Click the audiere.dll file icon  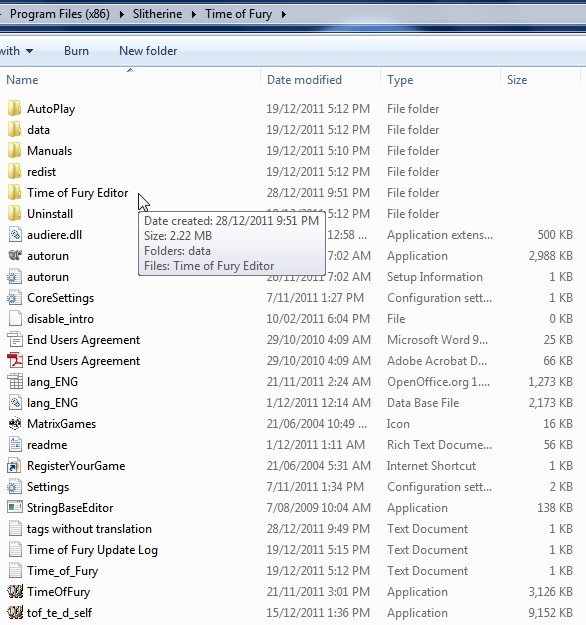coord(15,235)
